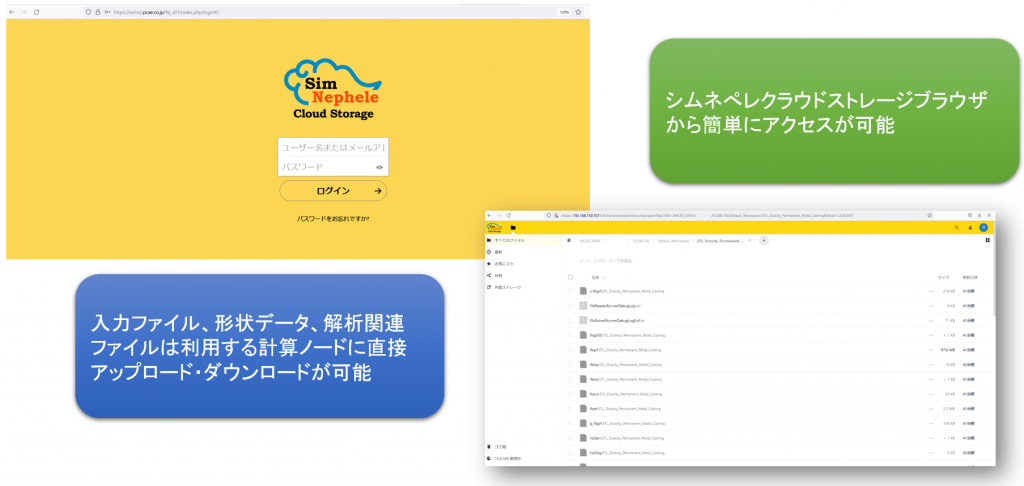The height and width of the screenshot is (486, 1024).
Task: Open the user avatar menu in header
Action: click(984, 227)
